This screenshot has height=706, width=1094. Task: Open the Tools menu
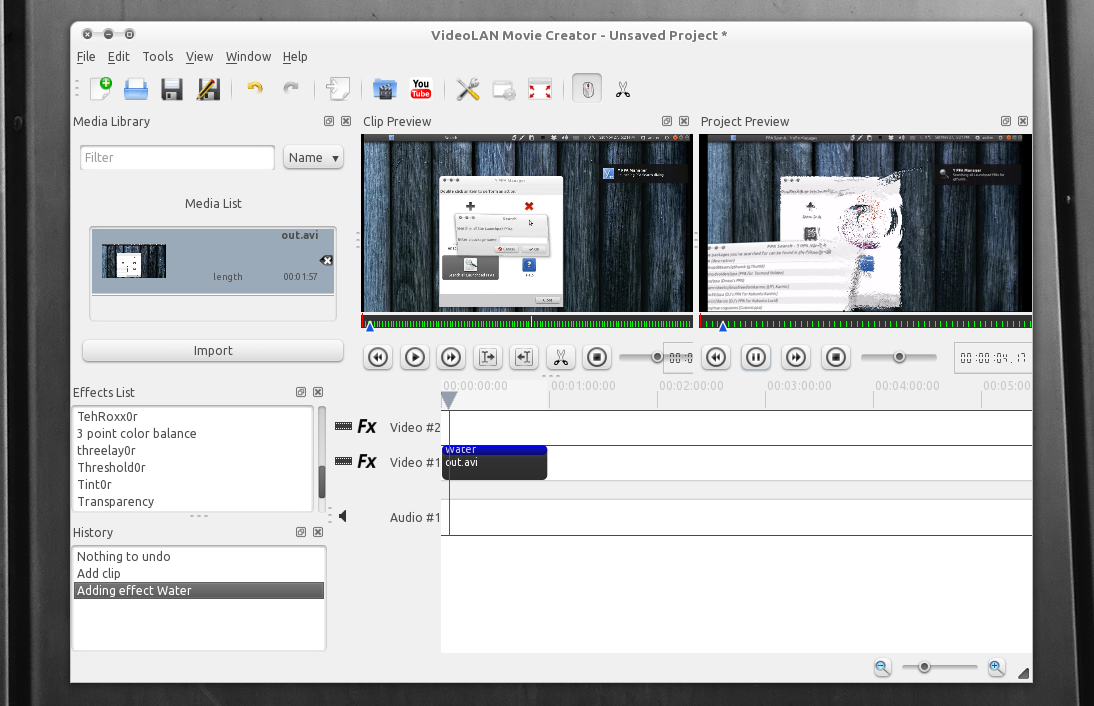[158, 57]
